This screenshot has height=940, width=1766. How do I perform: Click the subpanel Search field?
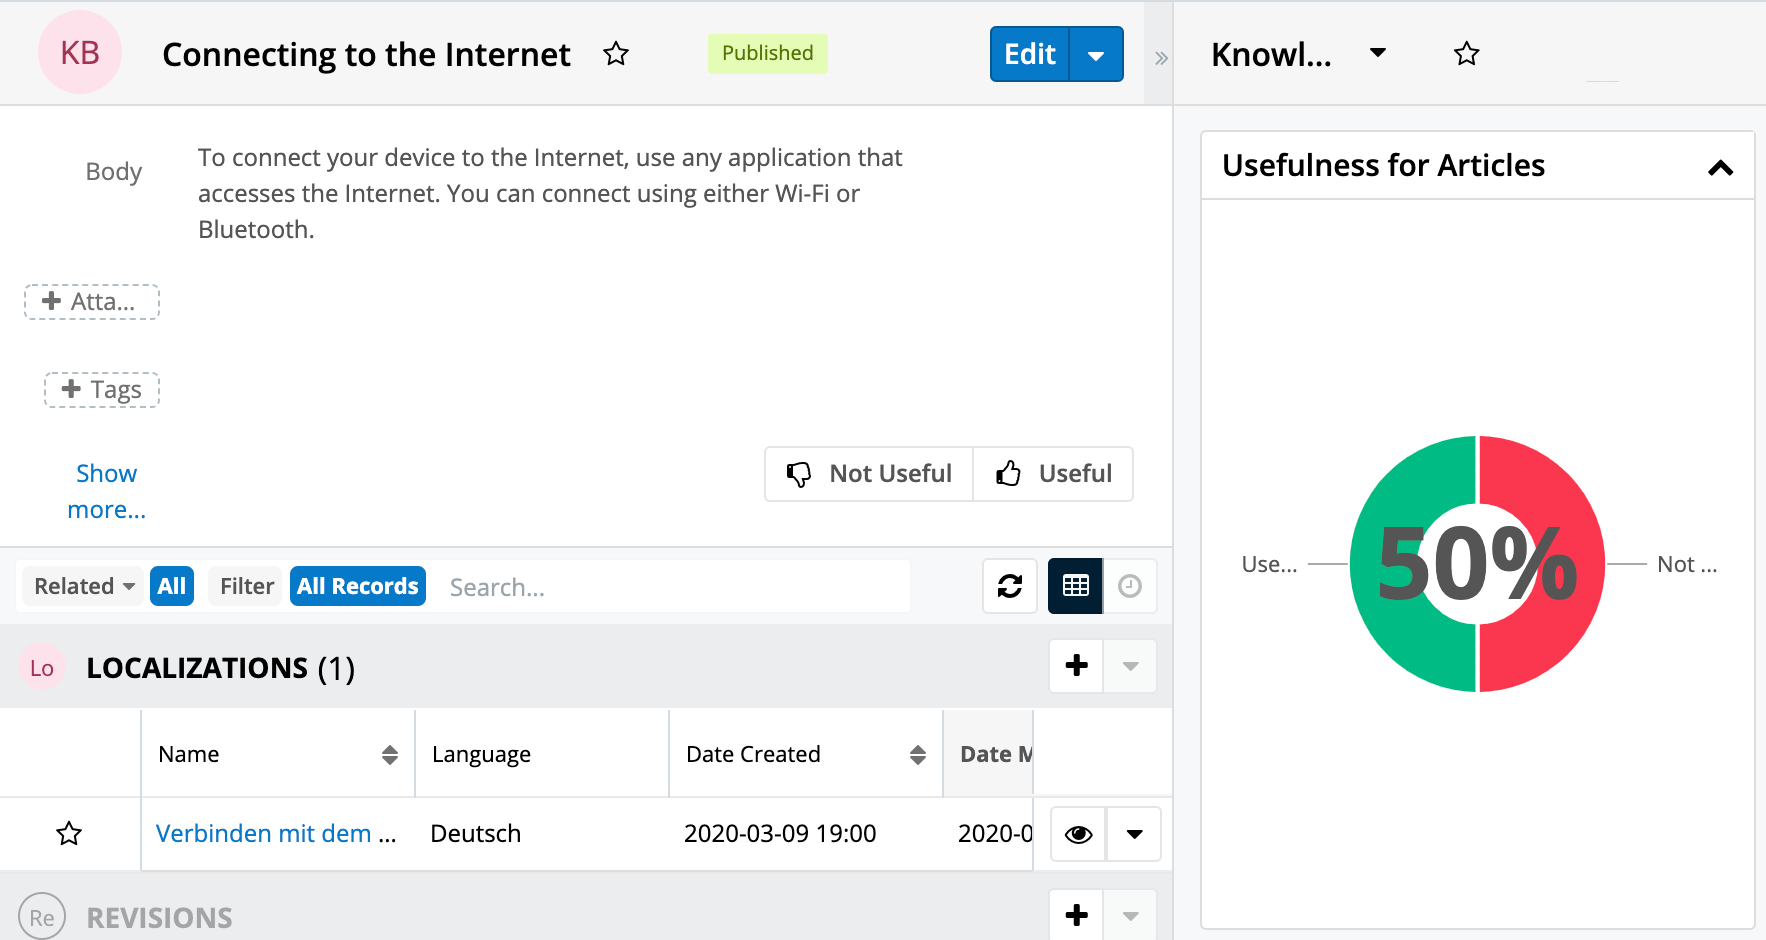[x=670, y=587]
